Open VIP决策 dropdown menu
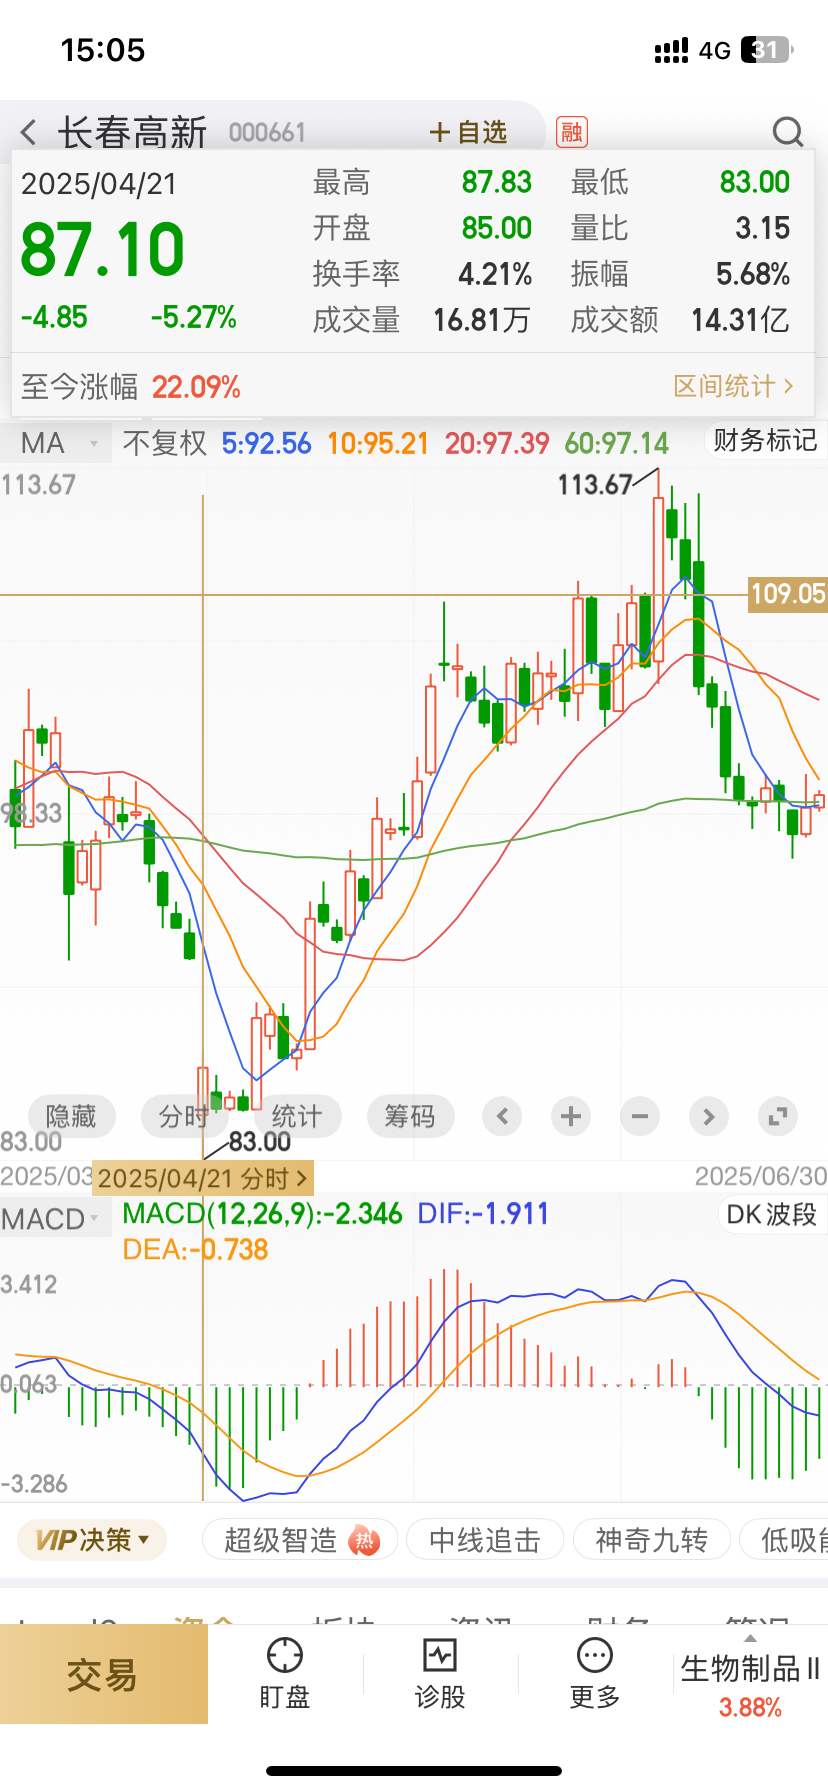 [x=92, y=1540]
